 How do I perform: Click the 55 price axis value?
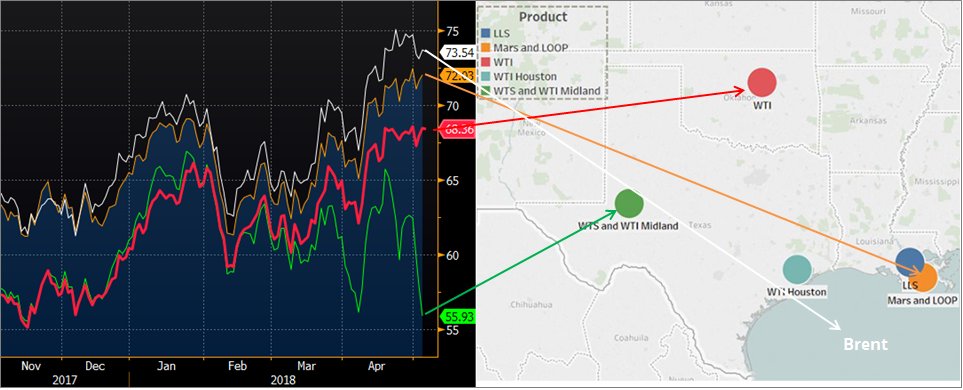452,330
